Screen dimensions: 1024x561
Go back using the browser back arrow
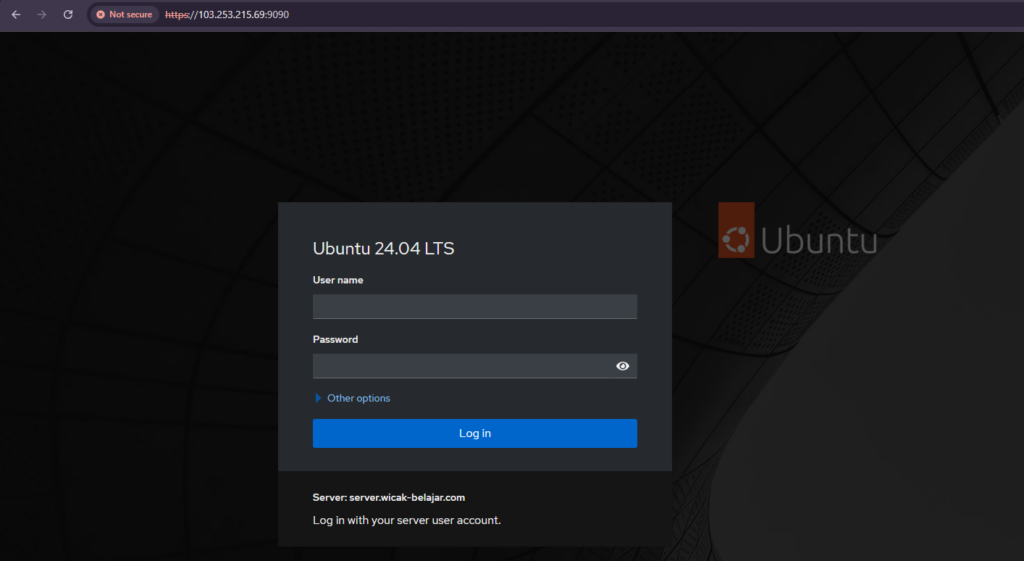point(16,14)
